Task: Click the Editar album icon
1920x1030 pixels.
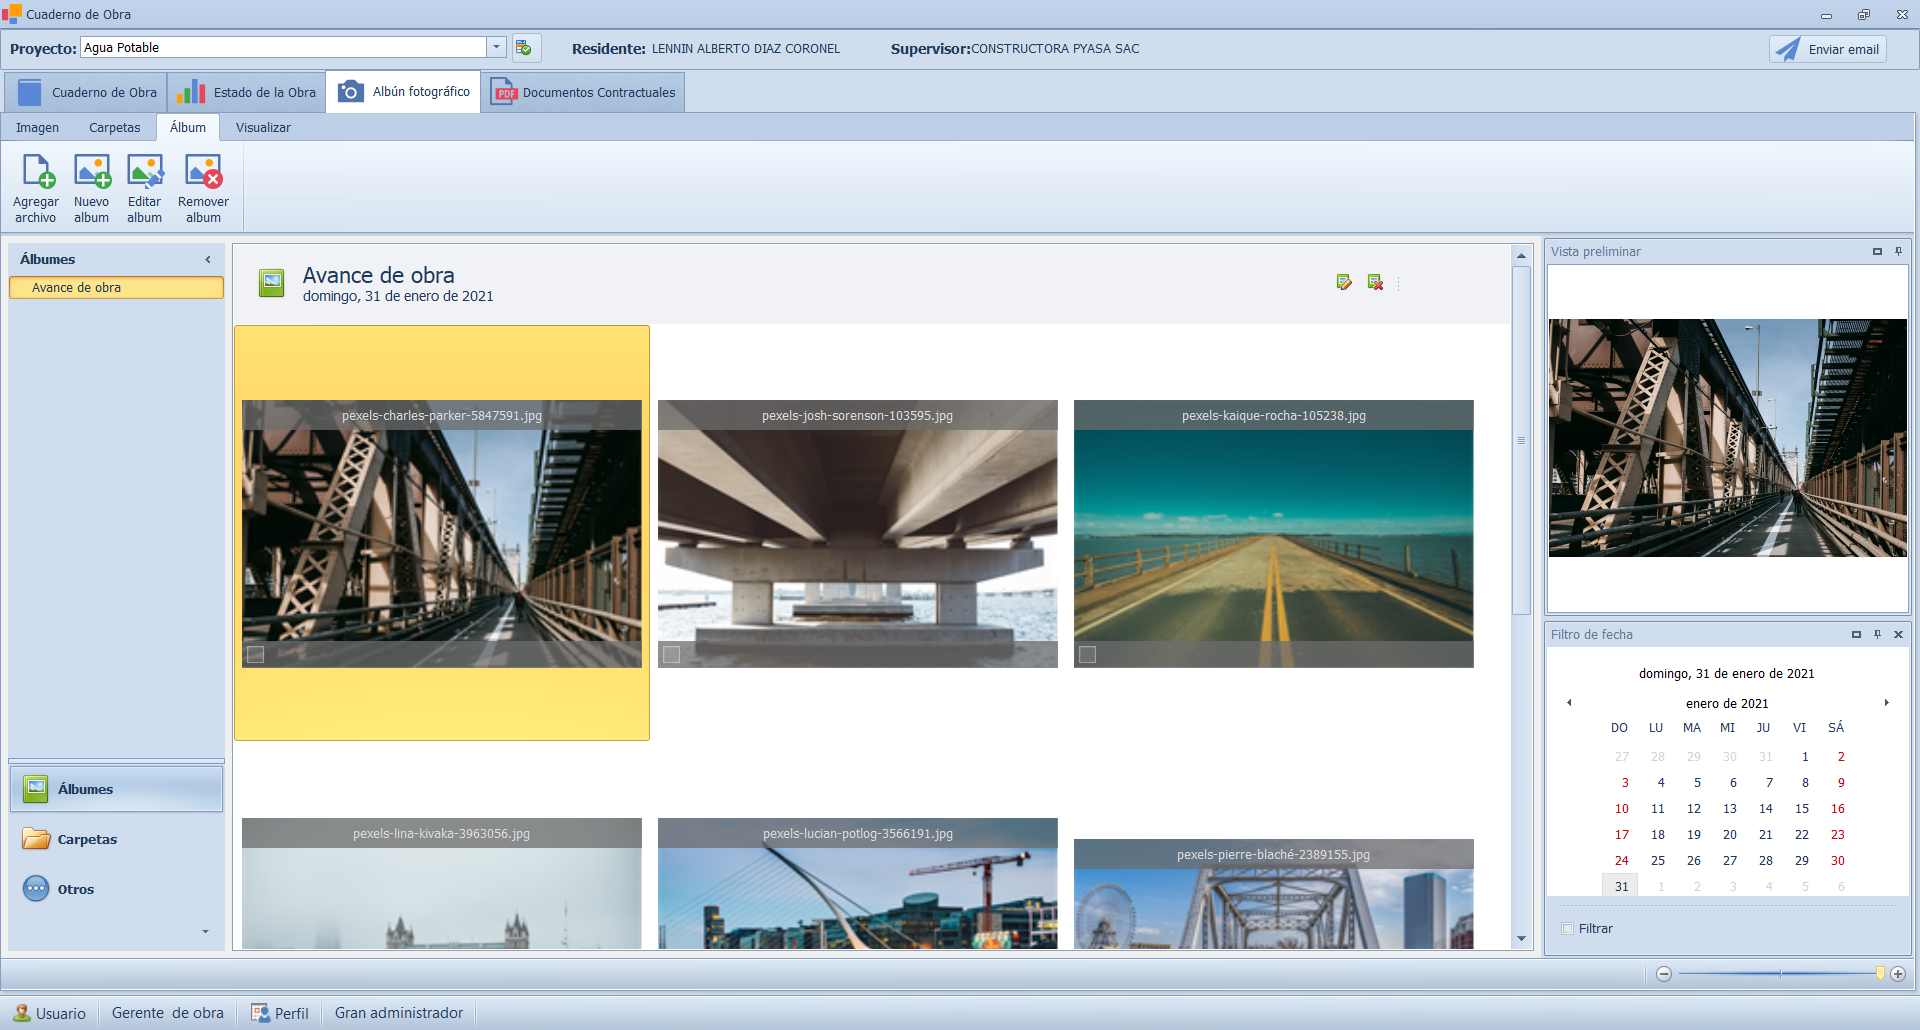Action: (x=145, y=173)
